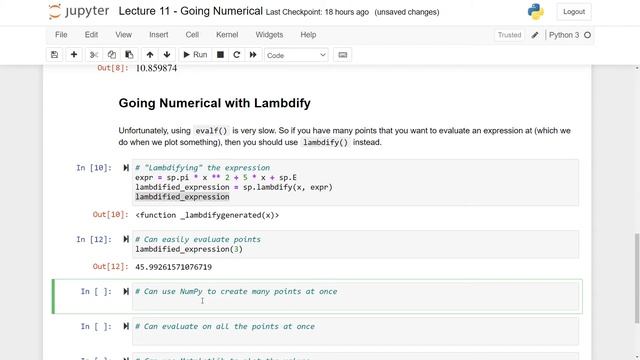
Task: Click the Python 3 kernel name
Action: tap(564, 35)
